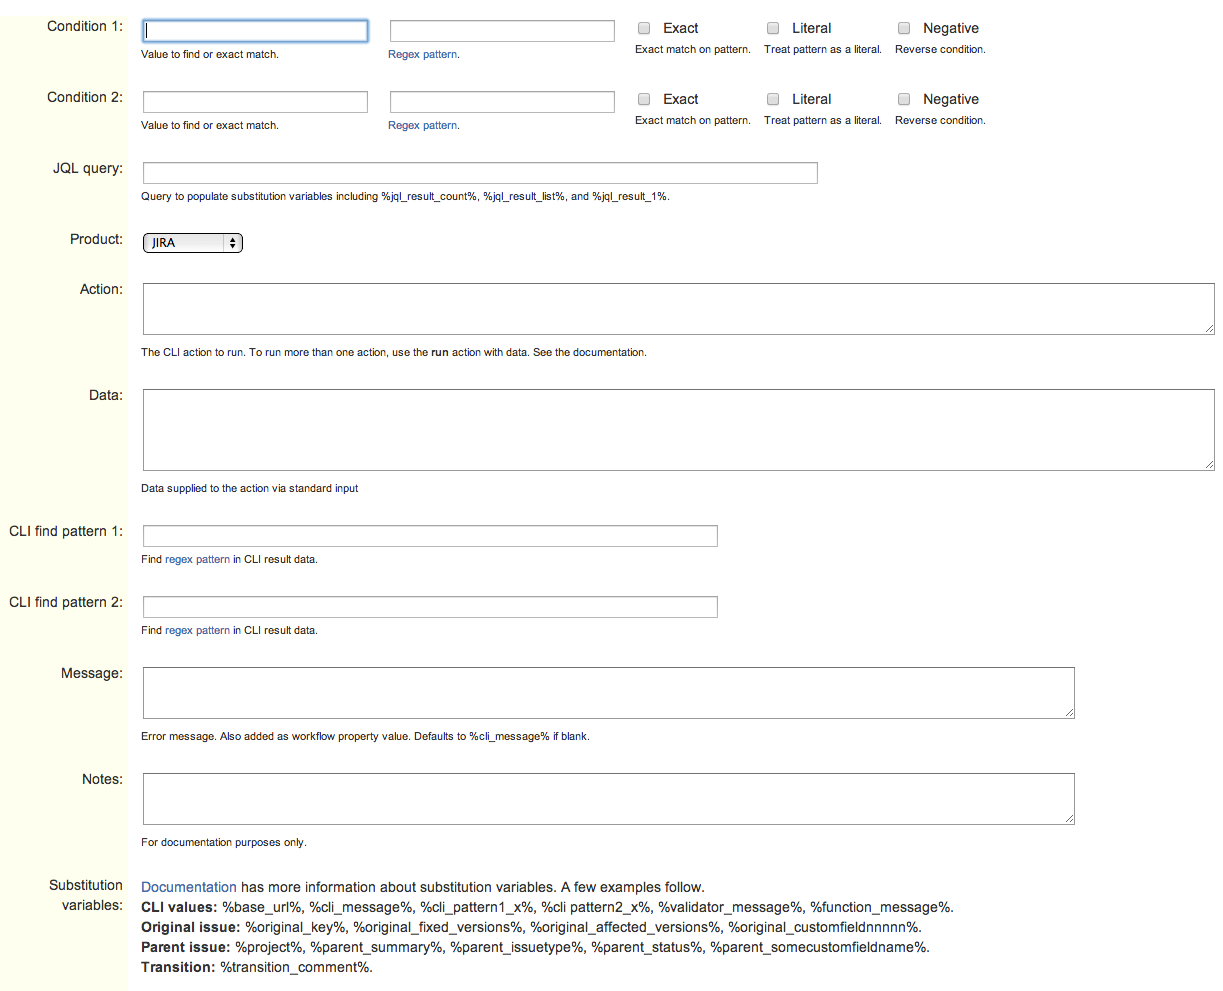
Task: Click 'Data supplied to the action via standard input' text
Action: click(249, 489)
